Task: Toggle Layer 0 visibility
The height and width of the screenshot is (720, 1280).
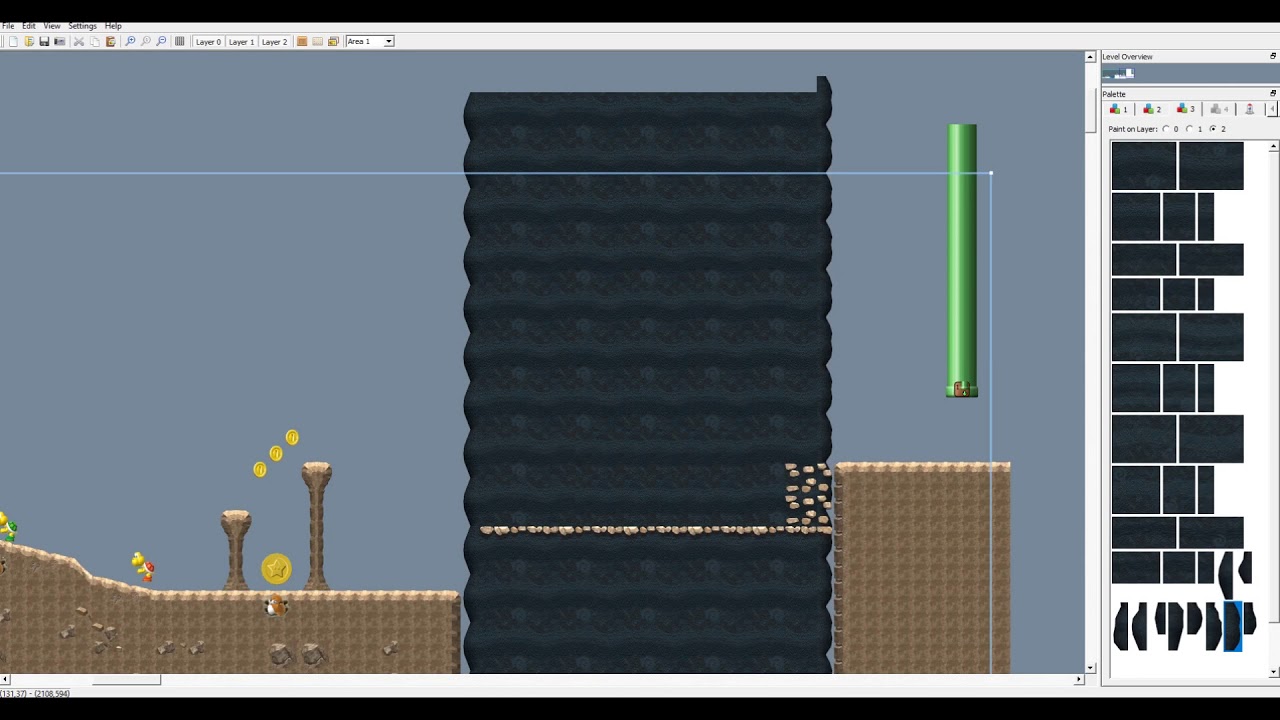Action: [208, 42]
